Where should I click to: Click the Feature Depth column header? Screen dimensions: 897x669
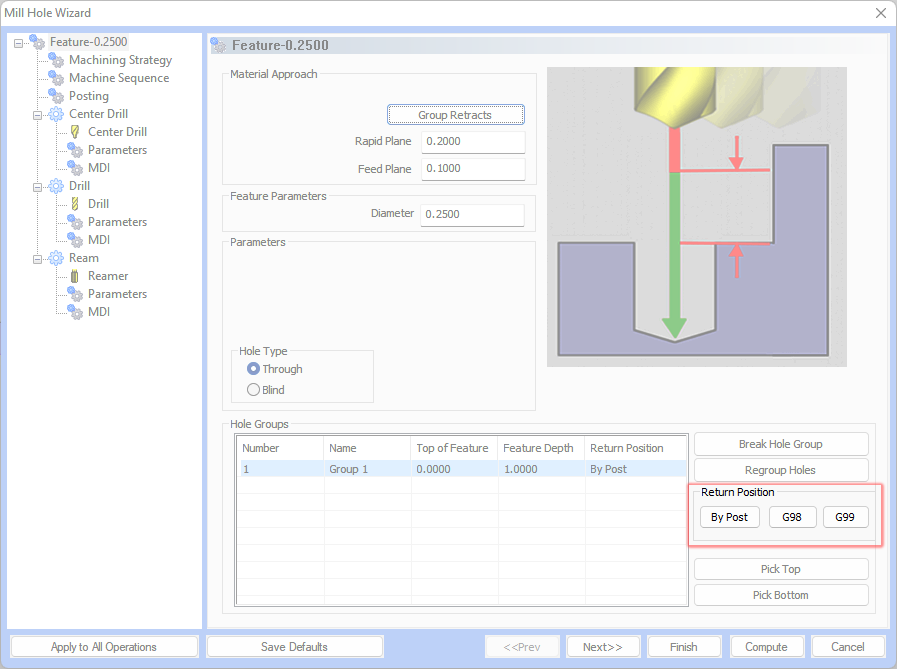(542, 448)
